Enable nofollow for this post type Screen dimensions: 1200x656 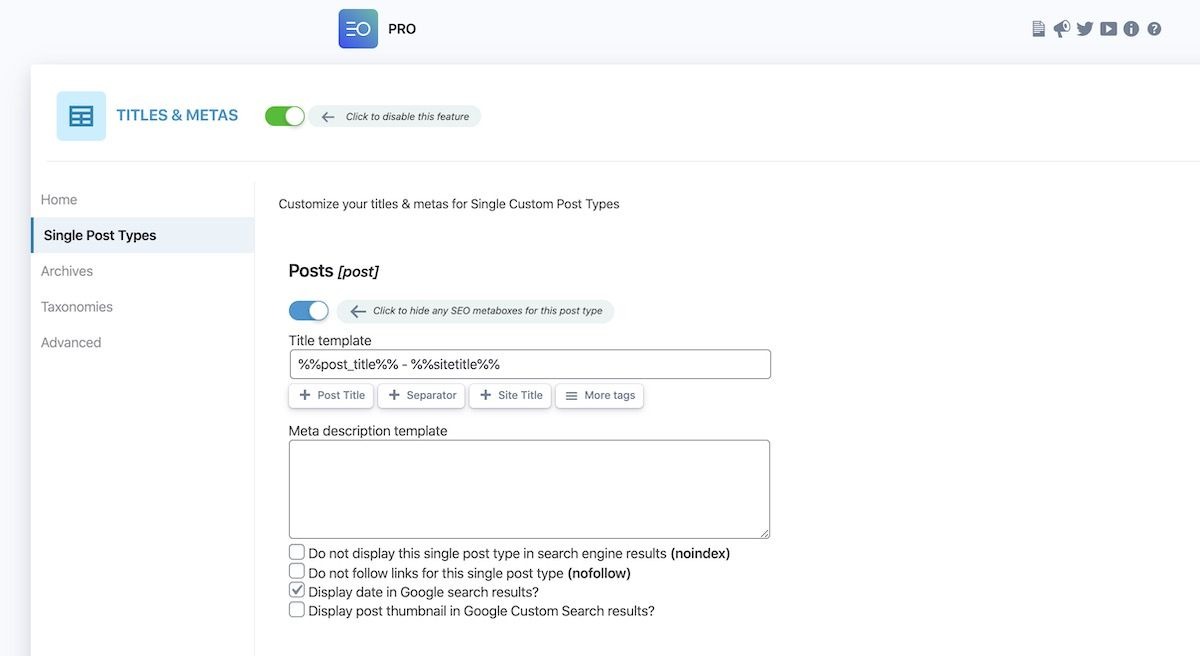point(297,571)
